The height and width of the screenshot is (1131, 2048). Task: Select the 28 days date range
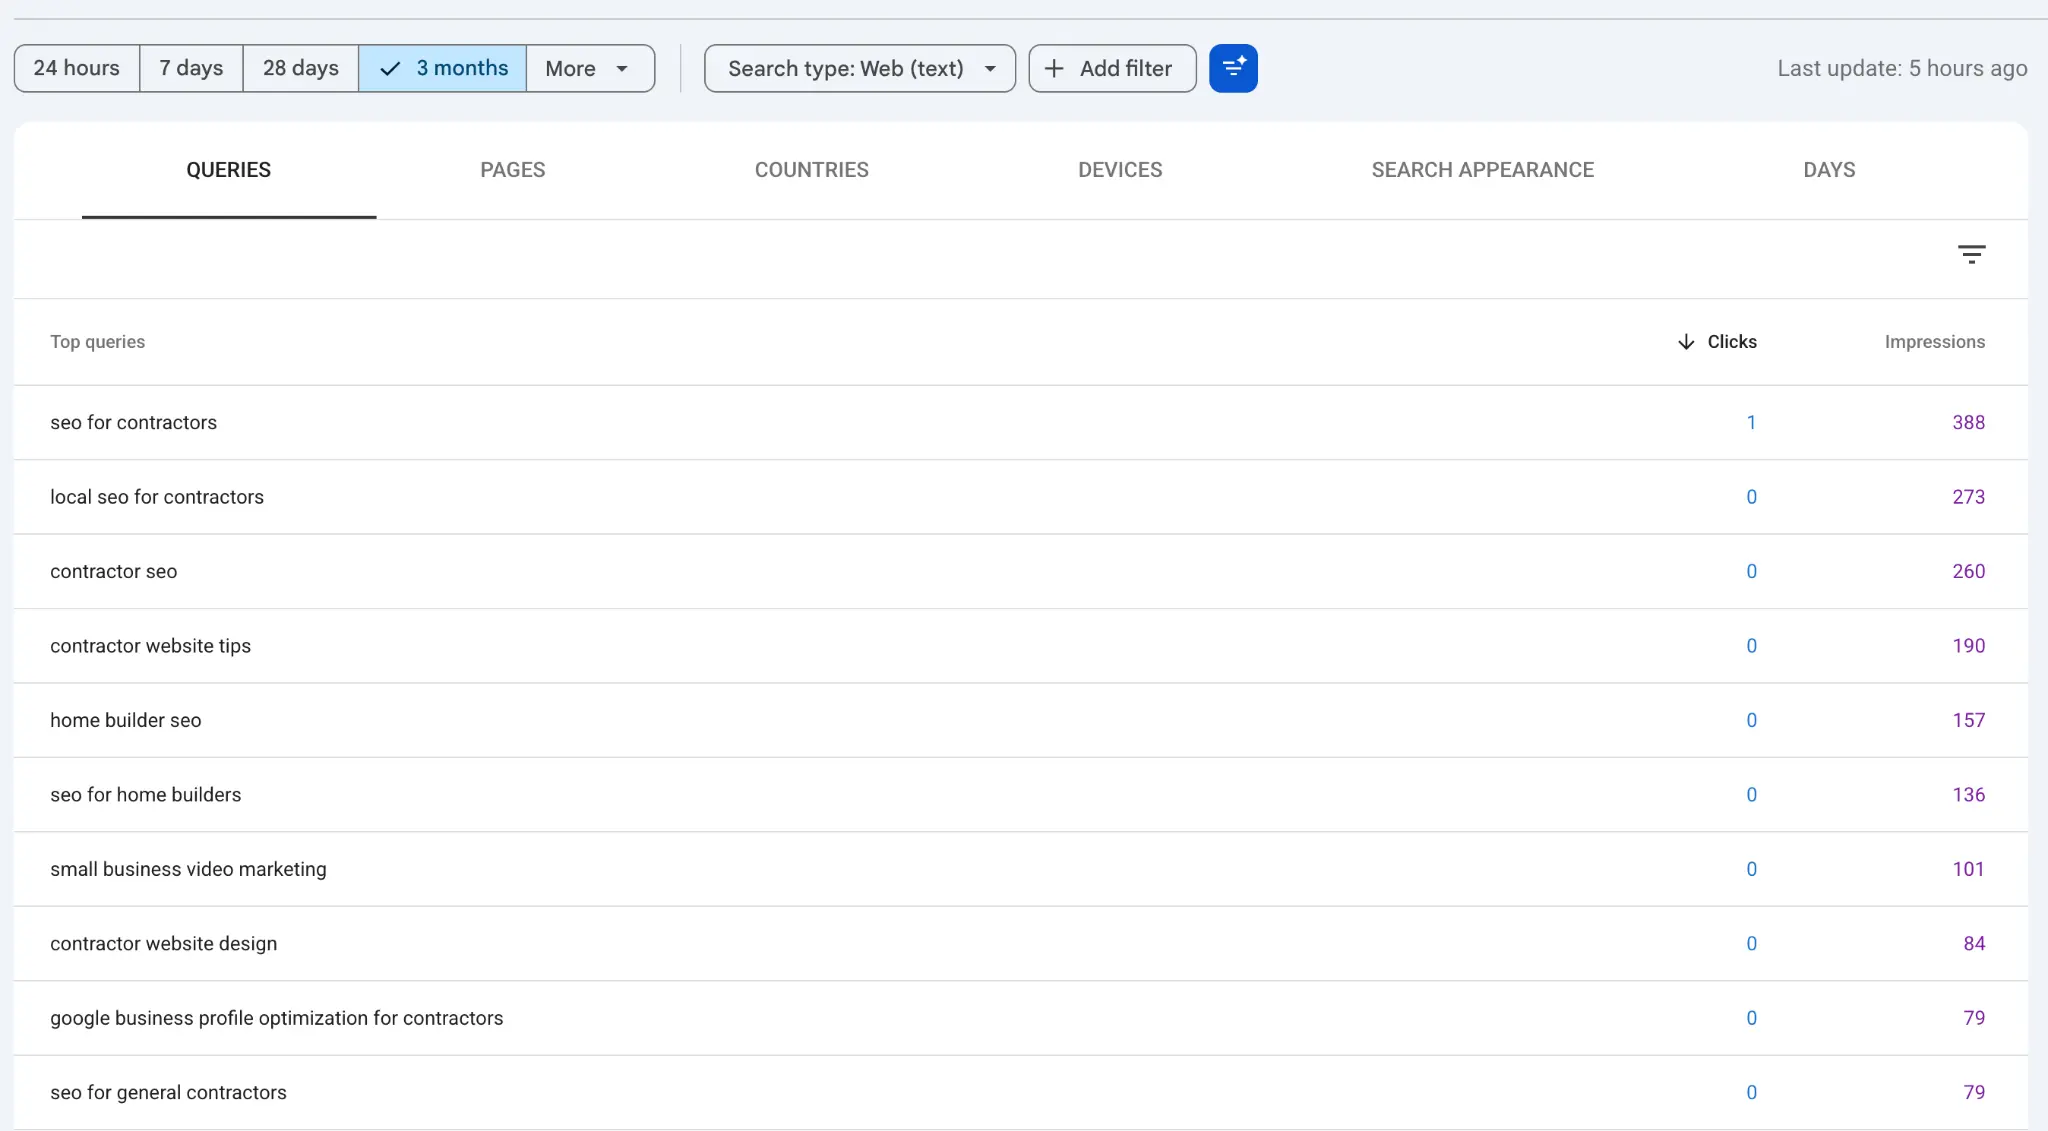pos(300,68)
